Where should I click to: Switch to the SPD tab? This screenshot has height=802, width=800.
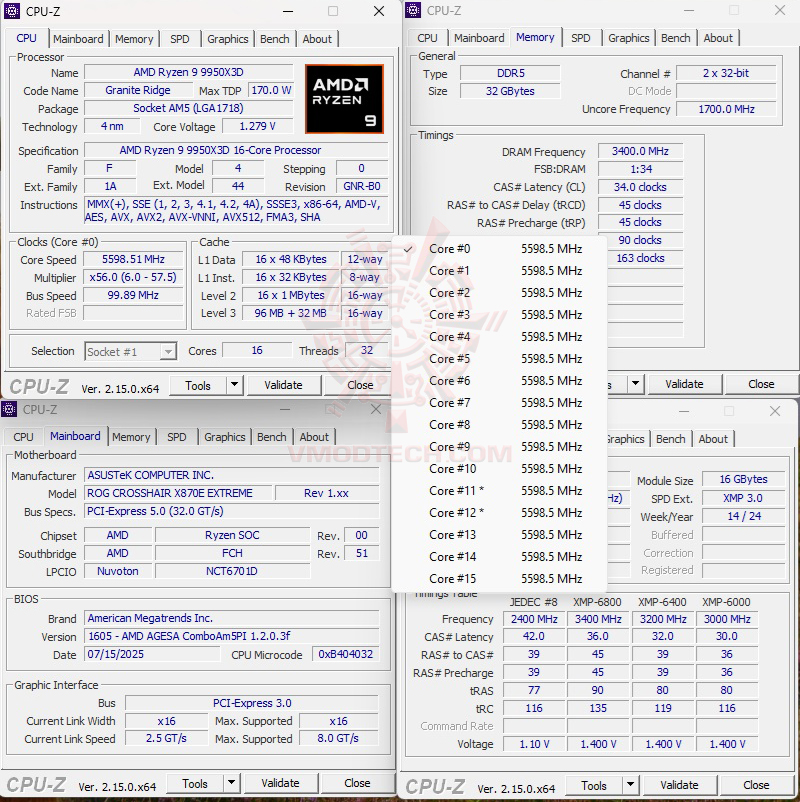tap(180, 39)
